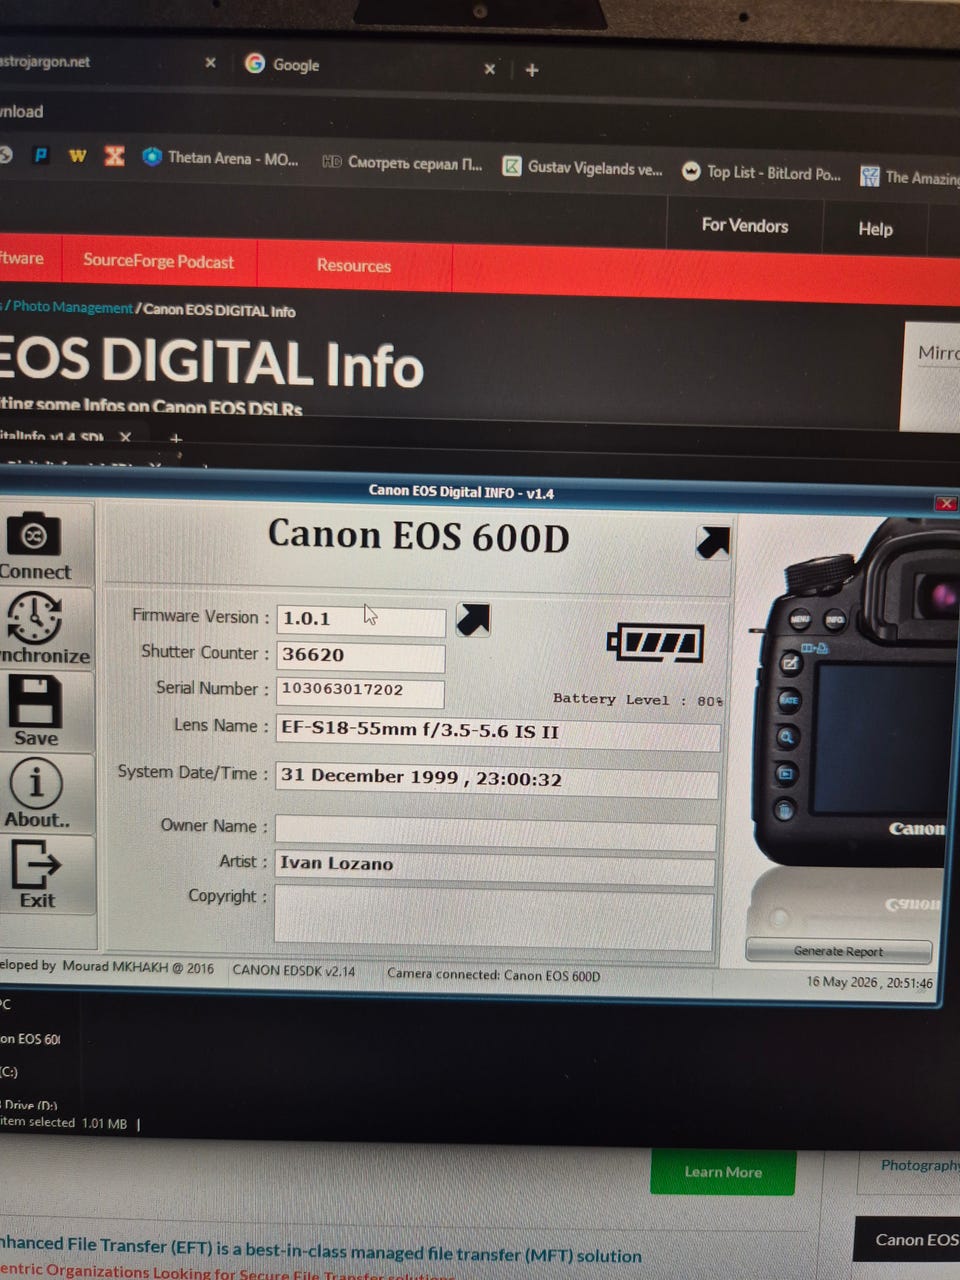Open For Vendors menu item

[x=745, y=225]
